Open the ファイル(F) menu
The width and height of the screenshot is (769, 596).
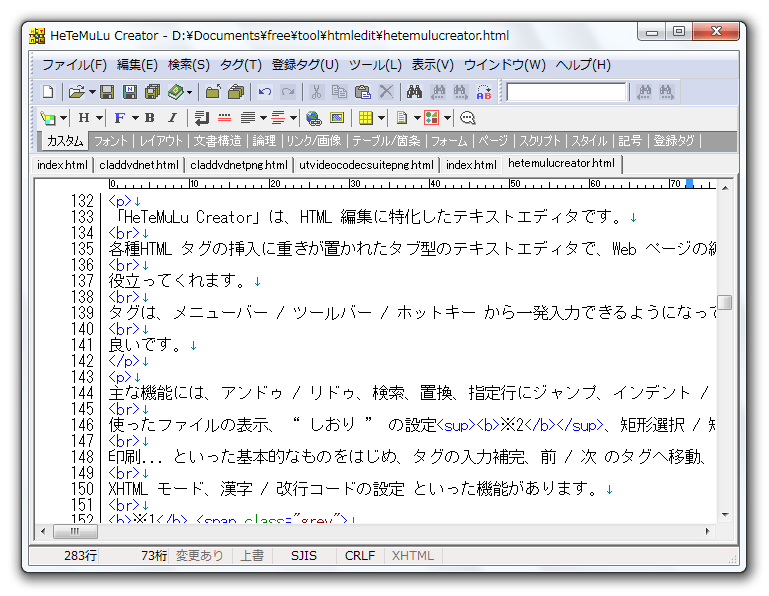[74, 65]
